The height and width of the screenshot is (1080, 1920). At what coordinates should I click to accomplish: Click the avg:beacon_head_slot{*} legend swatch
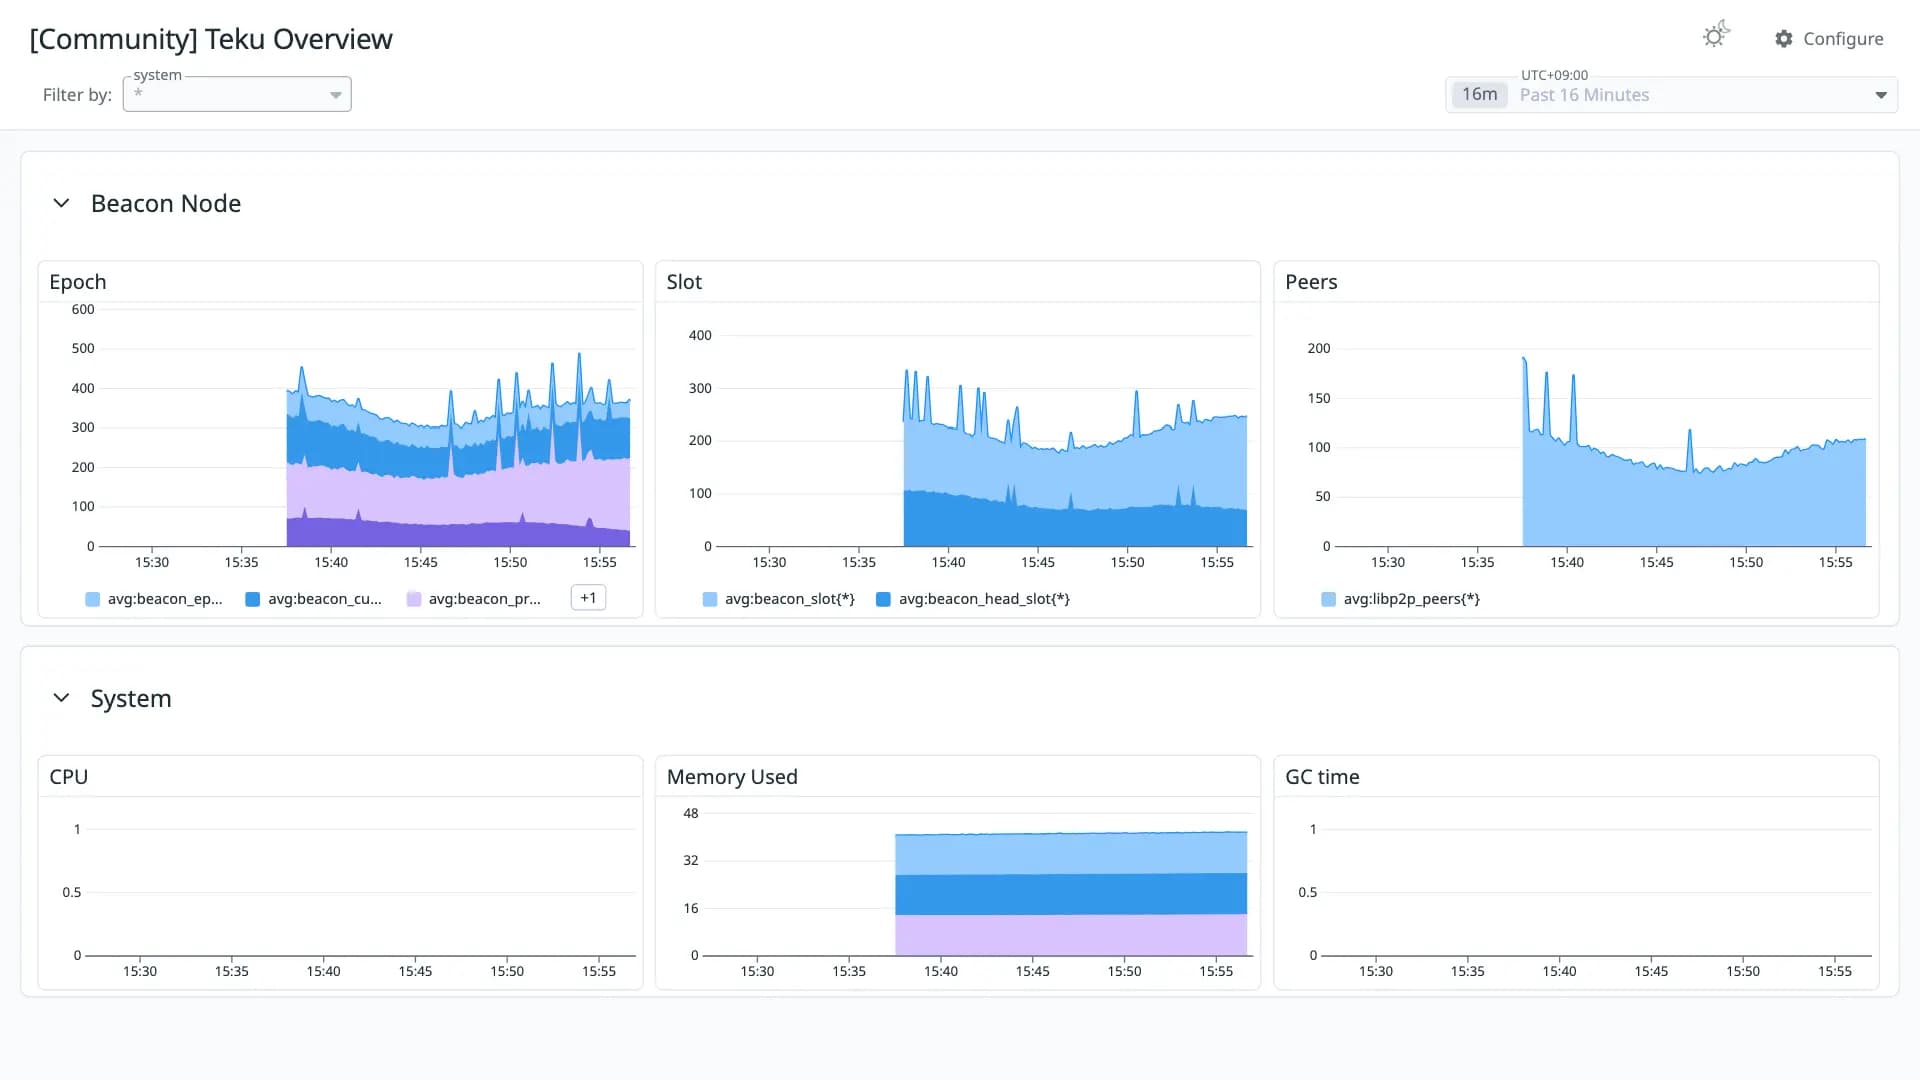(883, 599)
